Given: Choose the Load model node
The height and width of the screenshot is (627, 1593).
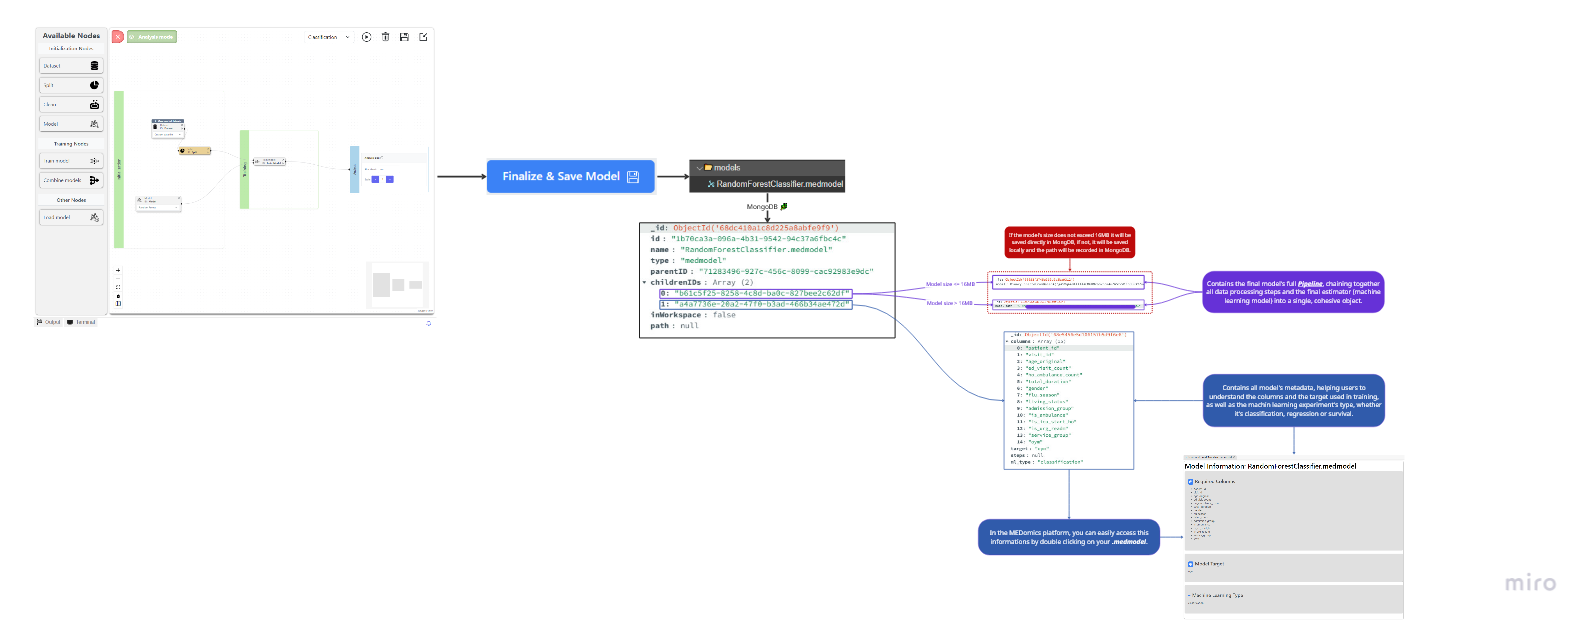Looking at the screenshot, I should [x=71, y=217].
